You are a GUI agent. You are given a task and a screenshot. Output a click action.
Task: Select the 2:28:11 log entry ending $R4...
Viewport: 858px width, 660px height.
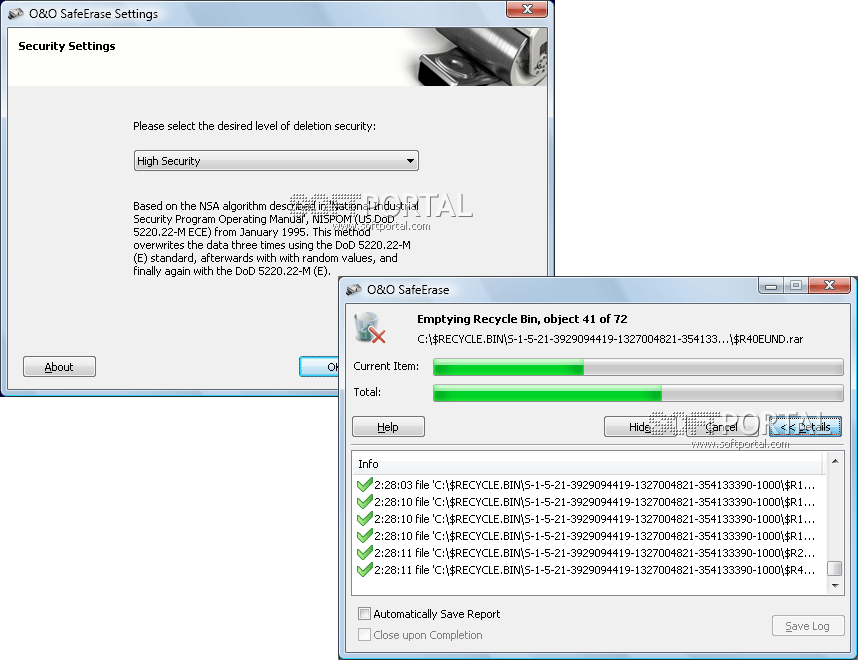(586, 570)
